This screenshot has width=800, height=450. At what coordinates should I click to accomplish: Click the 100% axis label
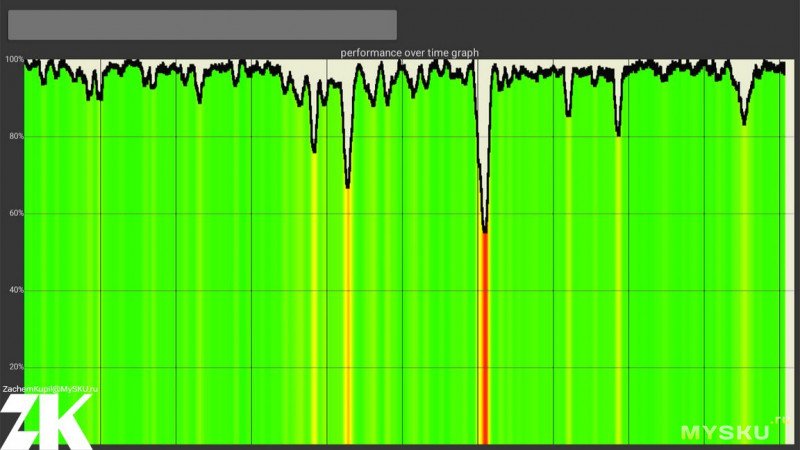[14, 59]
